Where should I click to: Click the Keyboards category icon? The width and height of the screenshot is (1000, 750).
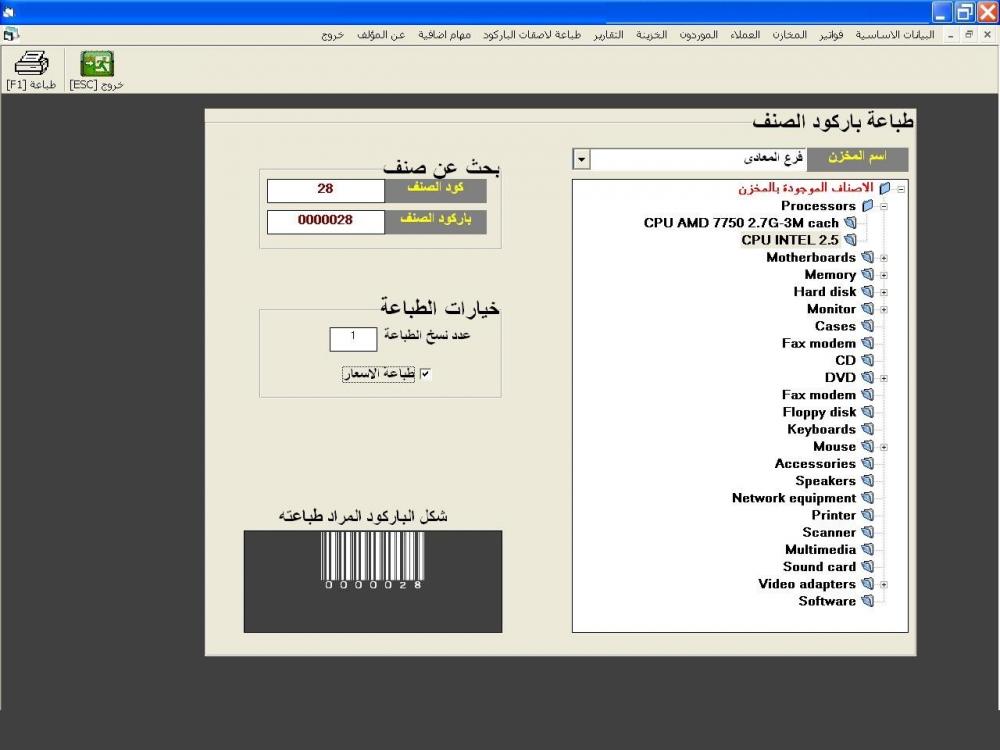867,429
